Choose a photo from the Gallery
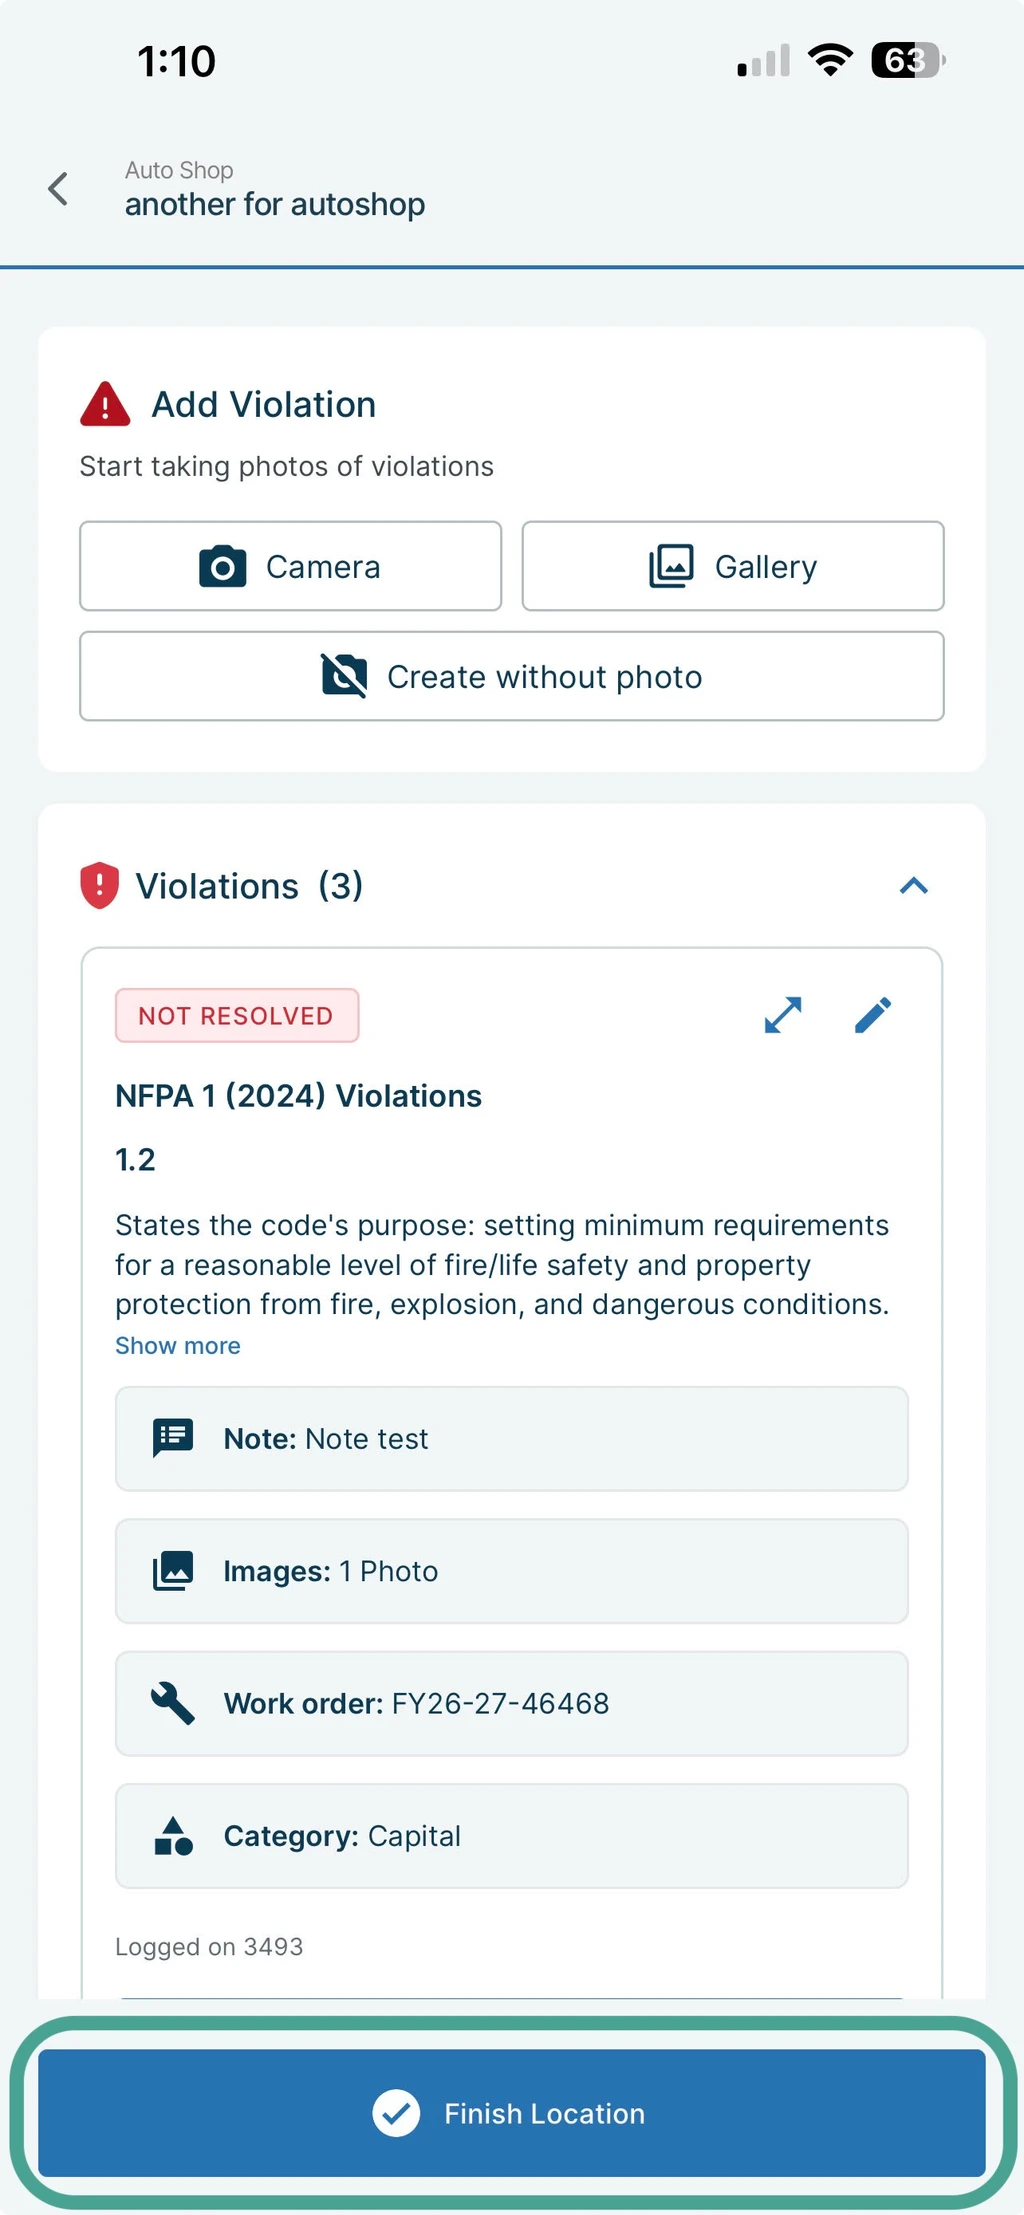This screenshot has height=2215, width=1024. 733,566
